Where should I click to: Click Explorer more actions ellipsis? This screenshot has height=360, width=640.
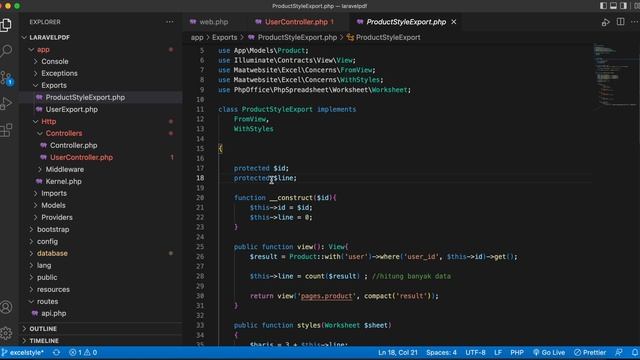169,22
